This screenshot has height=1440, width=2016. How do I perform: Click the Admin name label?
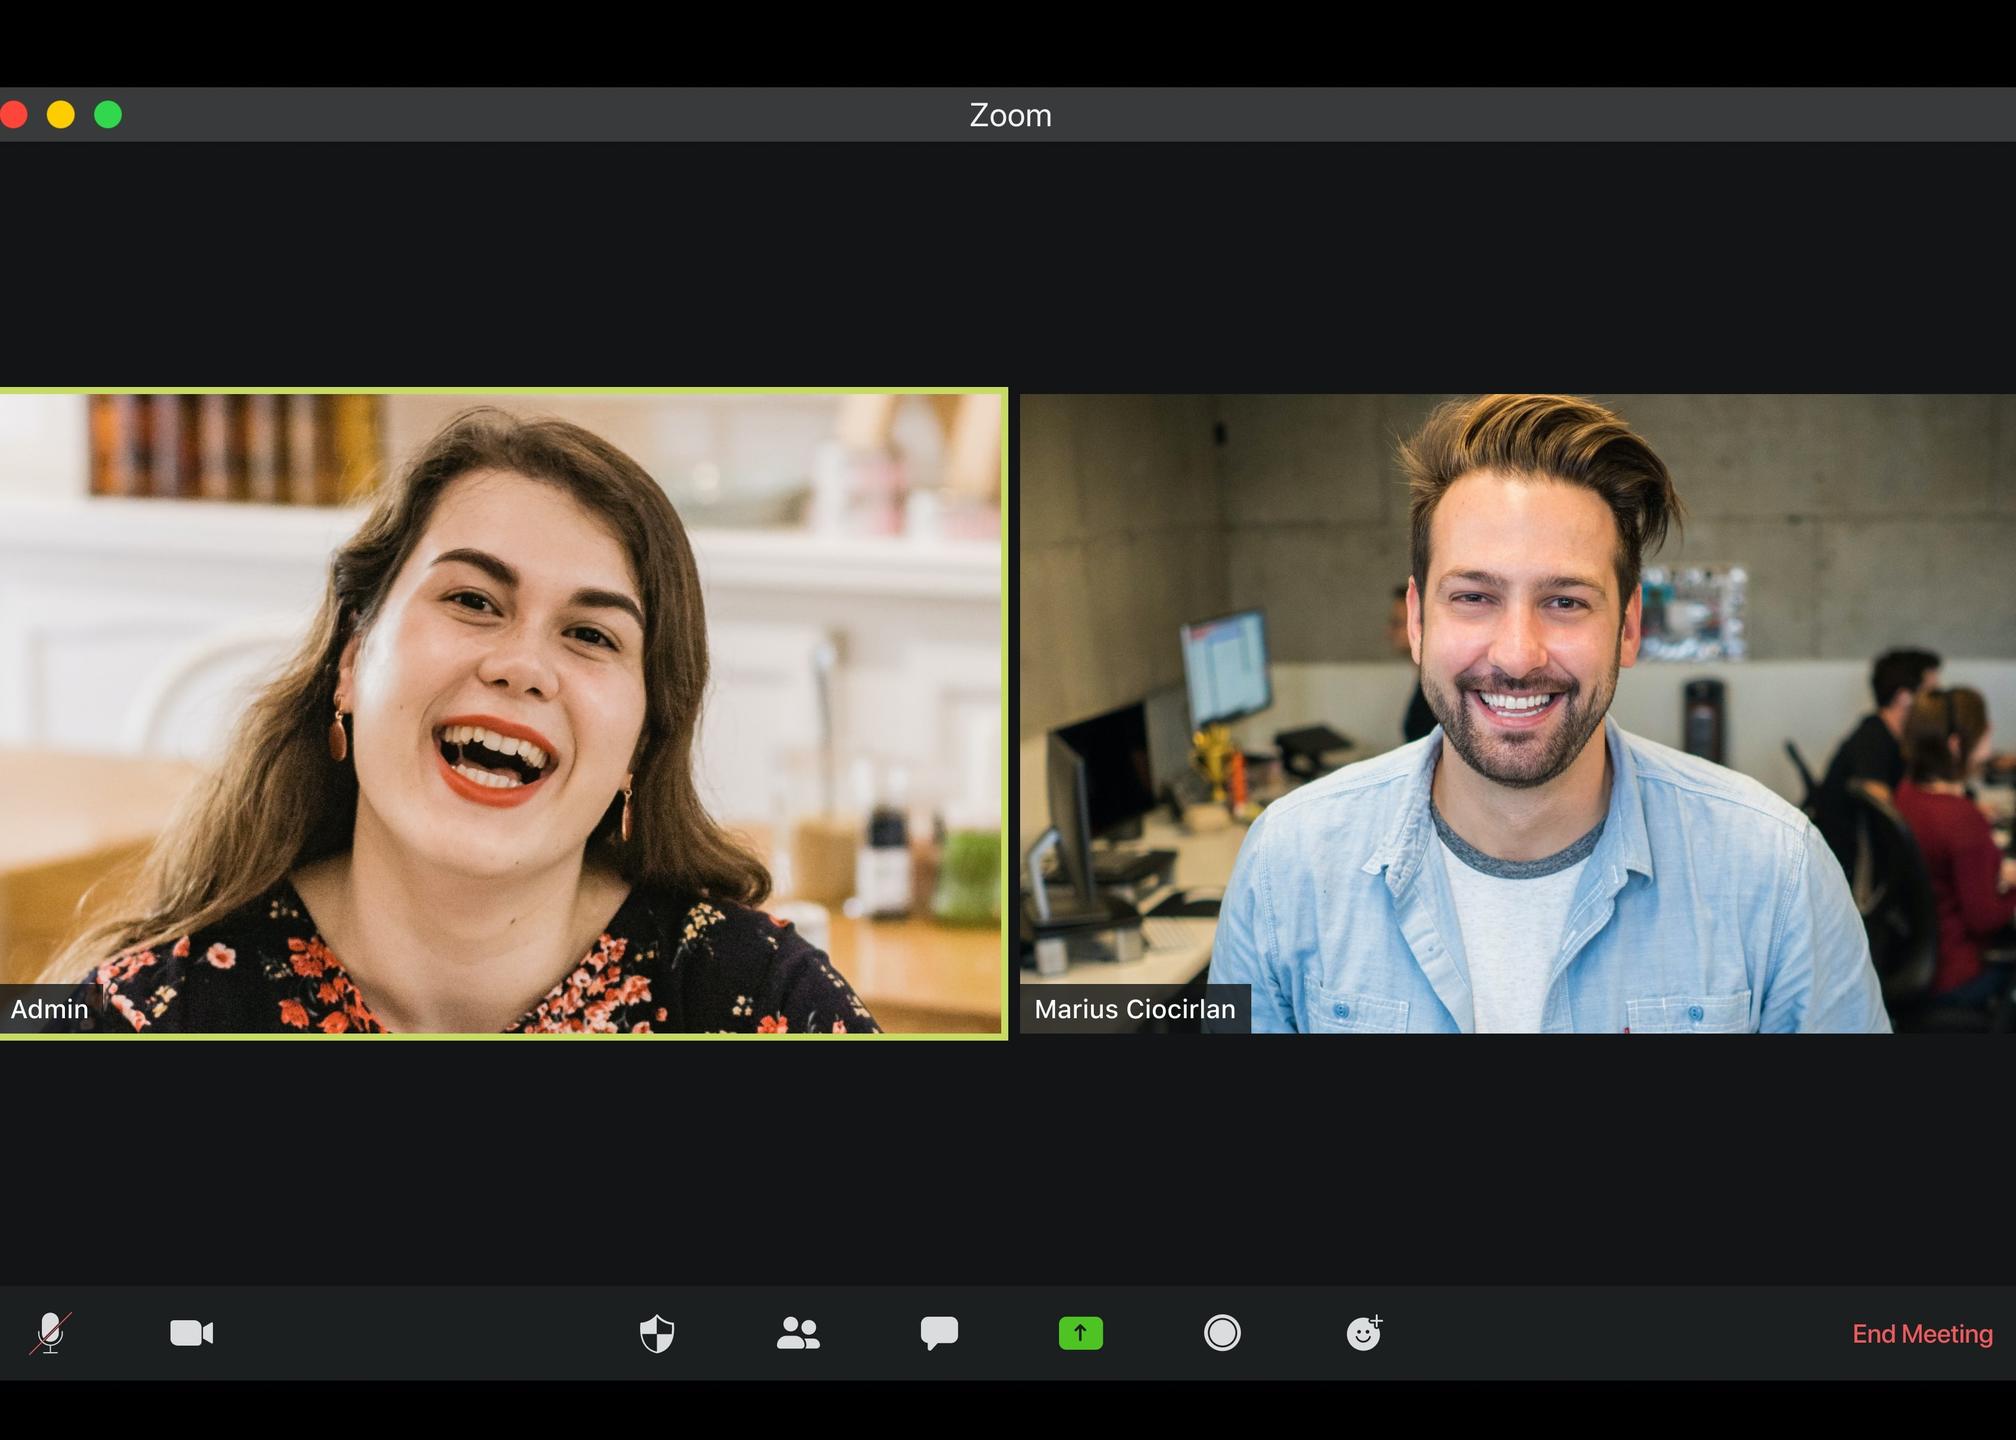50,1009
